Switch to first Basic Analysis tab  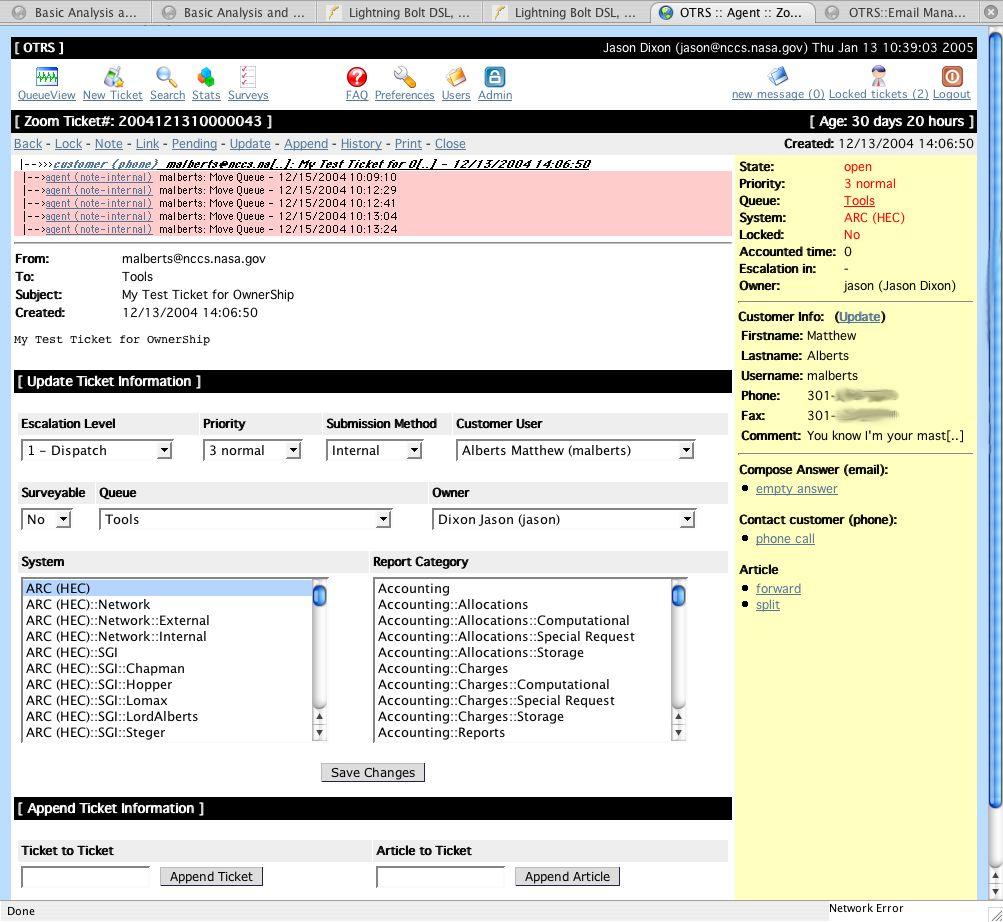(x=75, y=12)
